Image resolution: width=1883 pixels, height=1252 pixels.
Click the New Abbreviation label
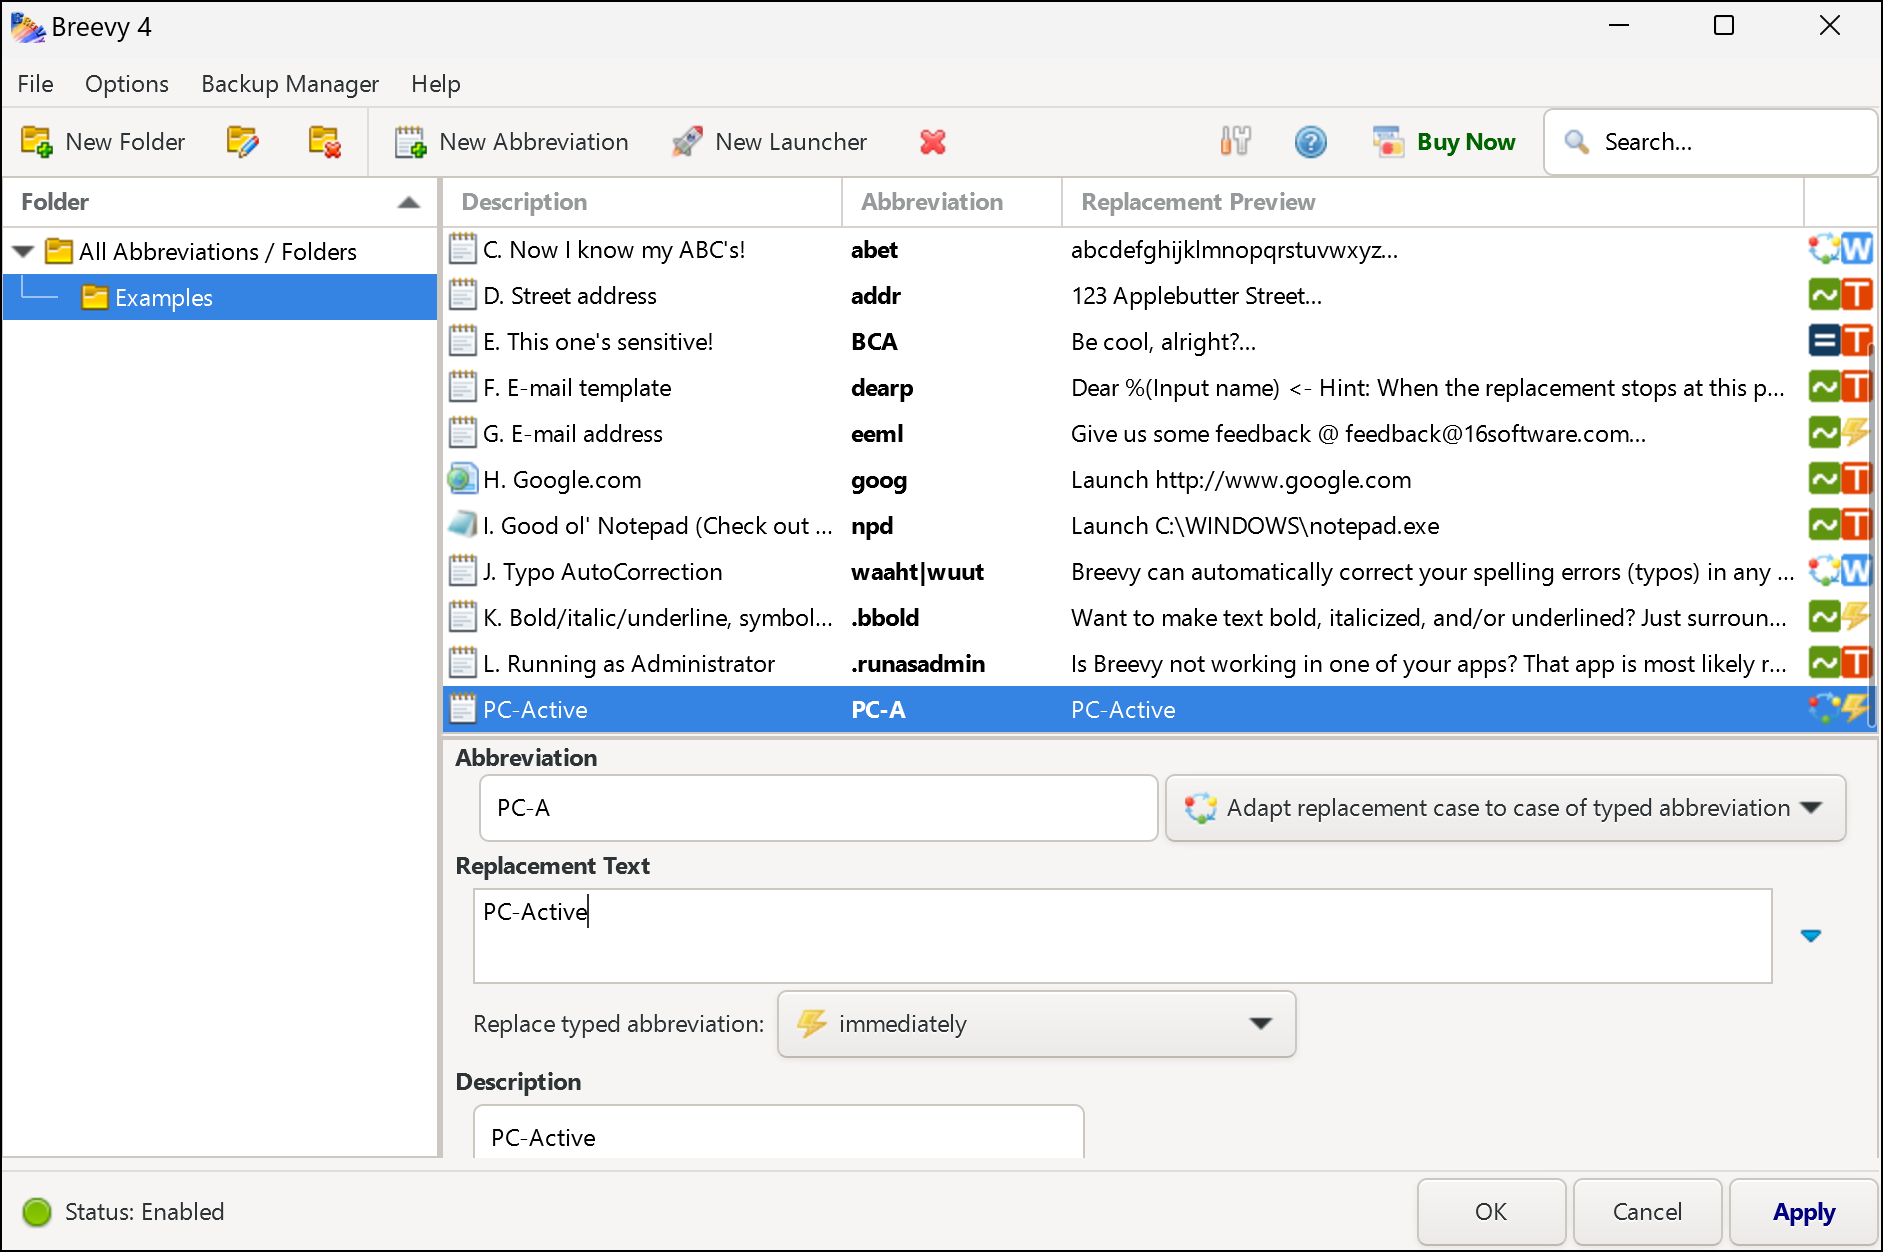pos(534,142)
